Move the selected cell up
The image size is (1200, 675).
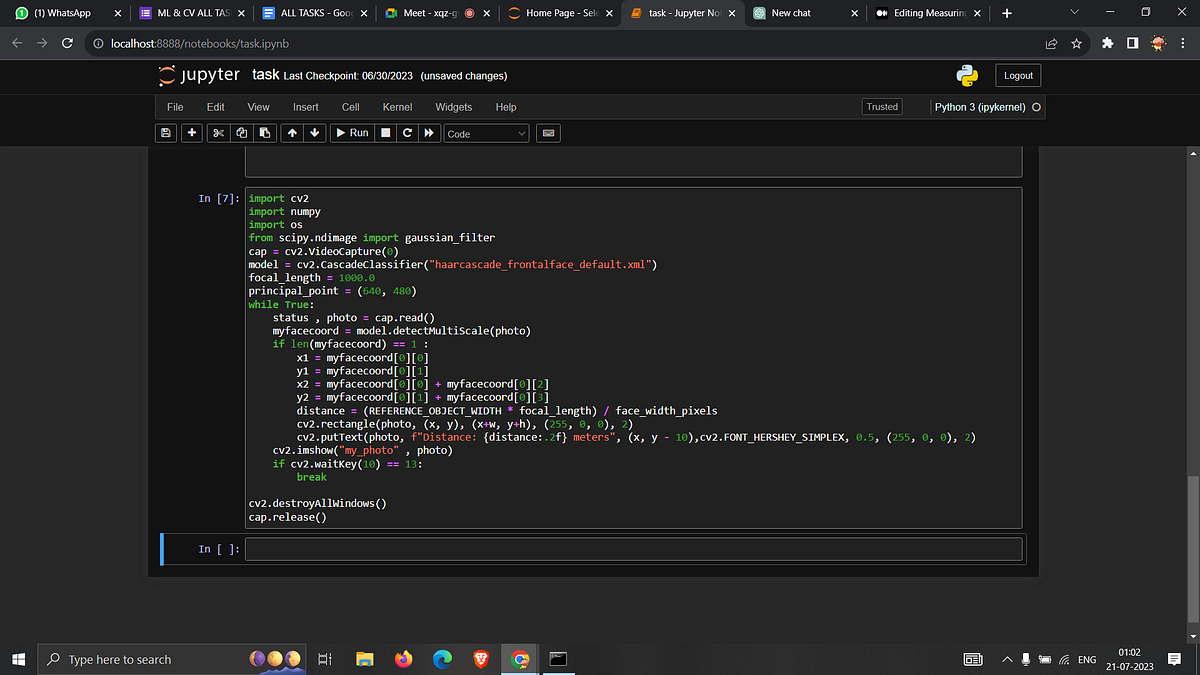coord(292,133)
